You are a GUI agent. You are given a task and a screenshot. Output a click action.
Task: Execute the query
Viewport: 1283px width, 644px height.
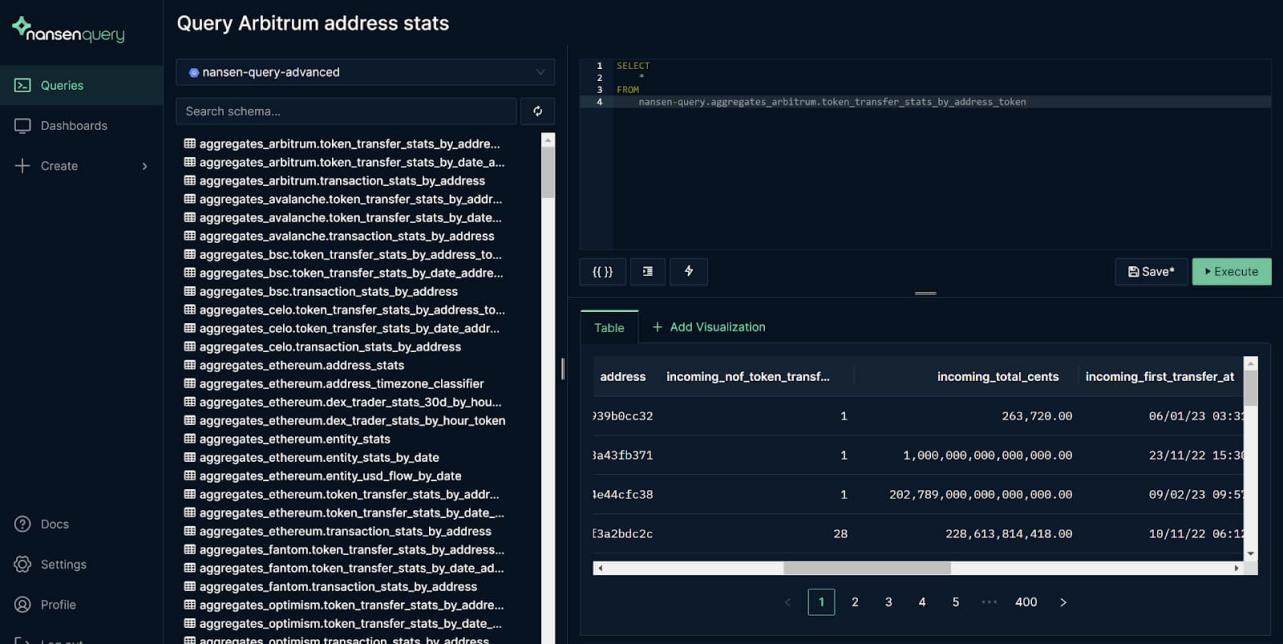click(1231, 271)
